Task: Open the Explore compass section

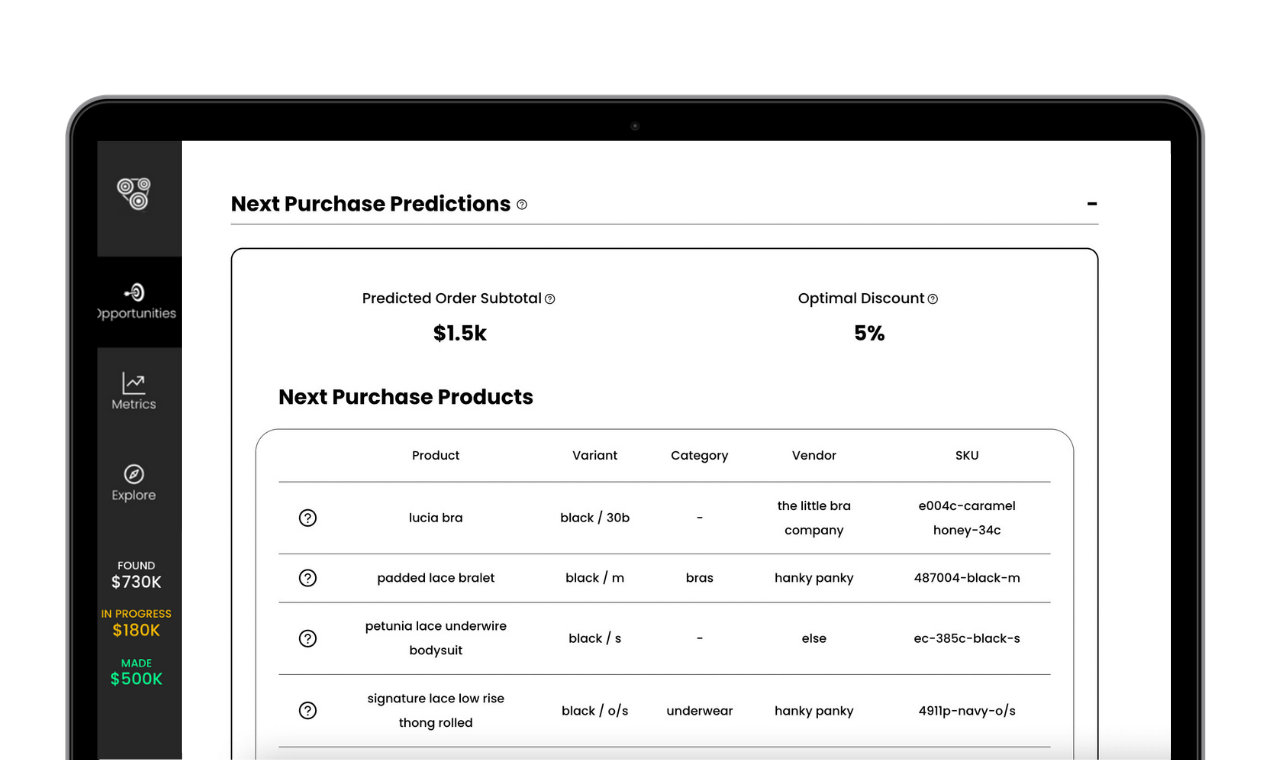Action: coord(134,482)
